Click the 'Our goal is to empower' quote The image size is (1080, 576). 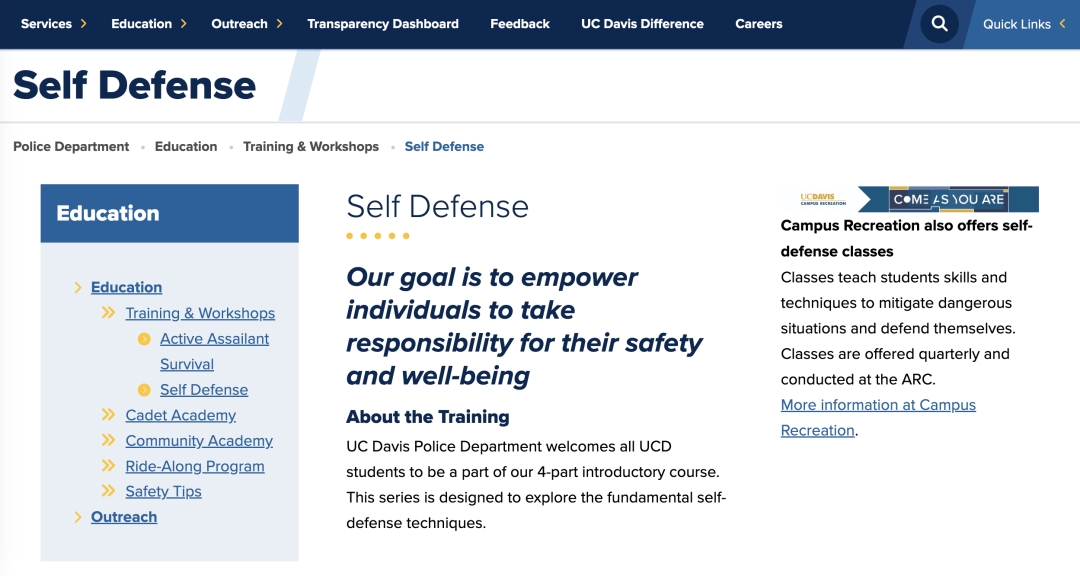[x=524, y=327]
